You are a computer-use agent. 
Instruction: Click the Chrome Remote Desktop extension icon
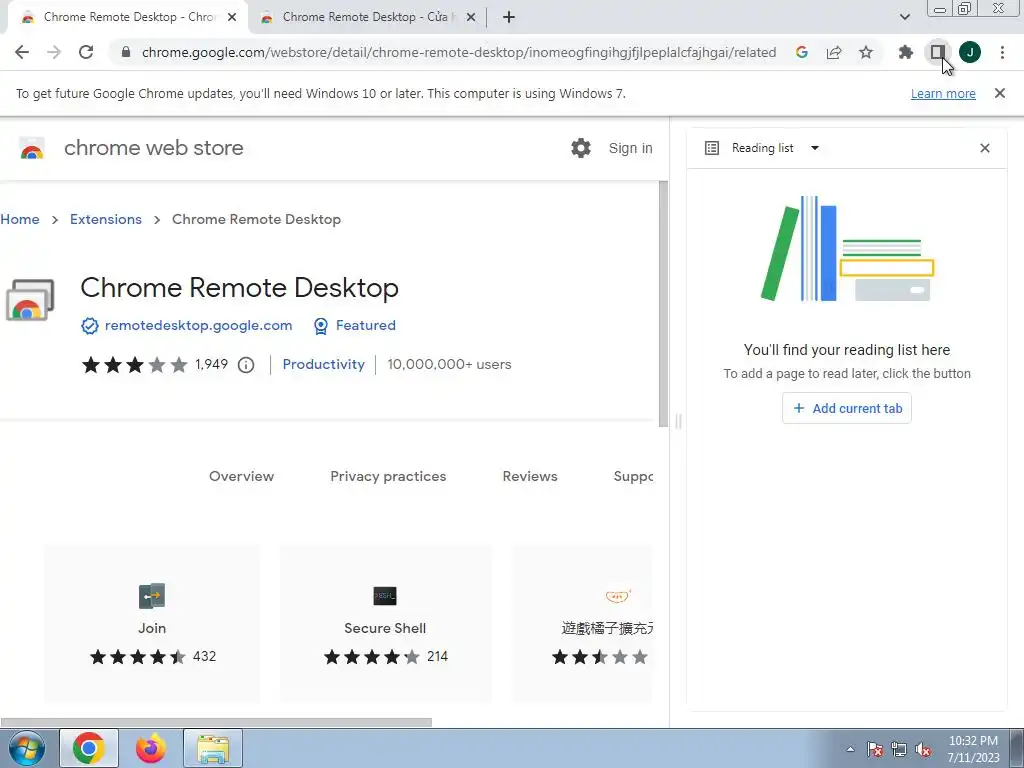[30, 300]
